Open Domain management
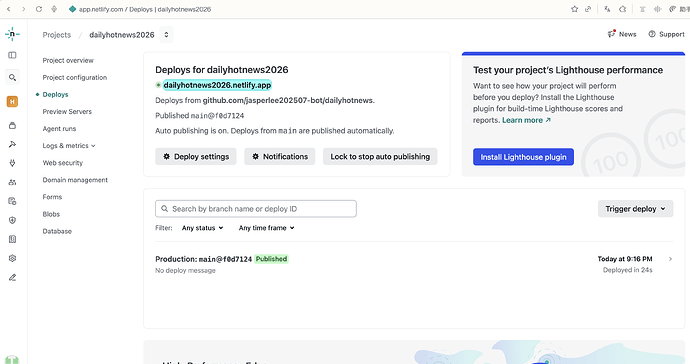 coord(75,180)
